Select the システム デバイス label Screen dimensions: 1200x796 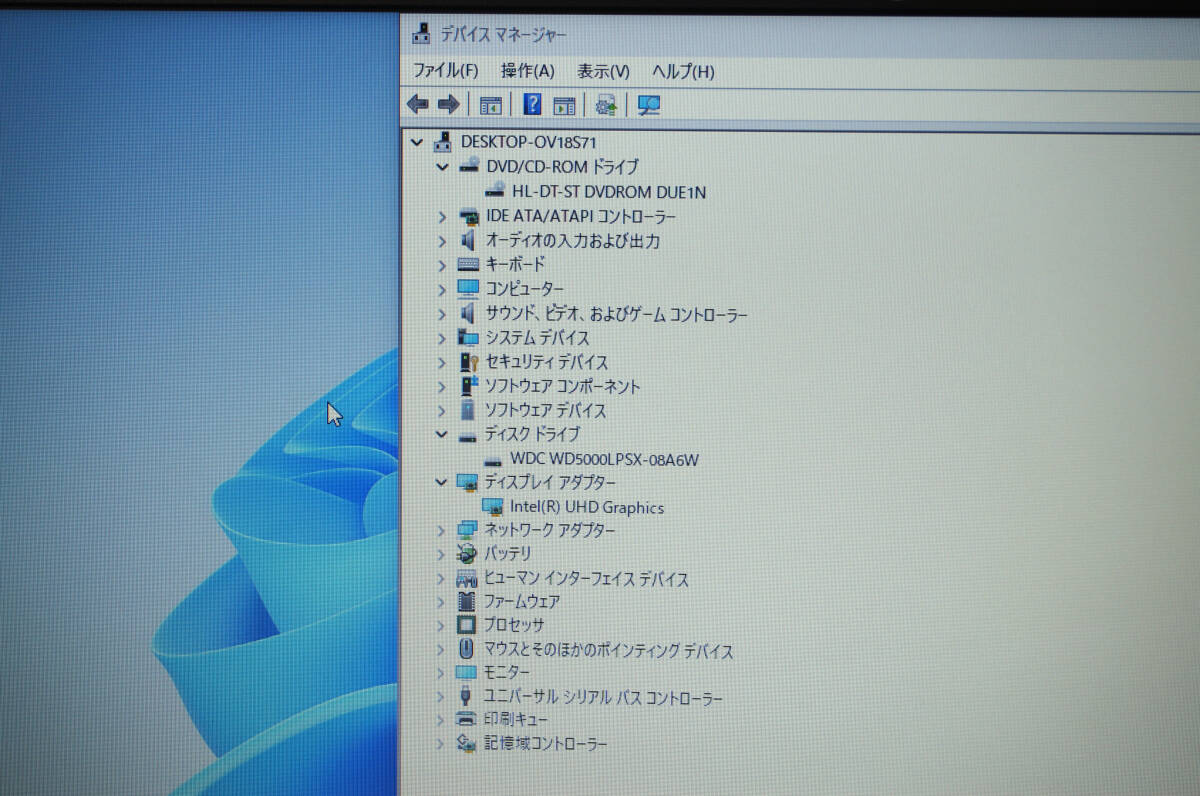coord(537,338)
